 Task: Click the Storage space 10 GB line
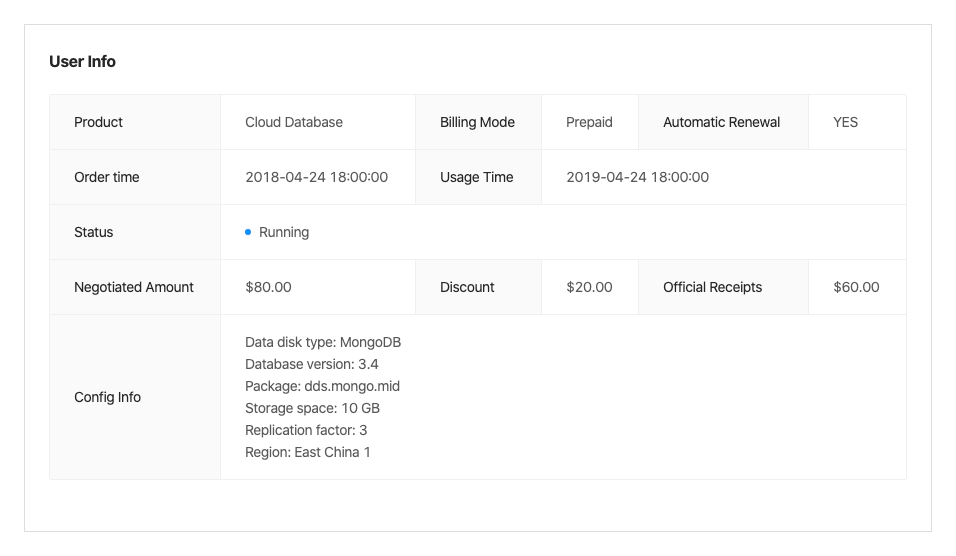pos(312,408)
